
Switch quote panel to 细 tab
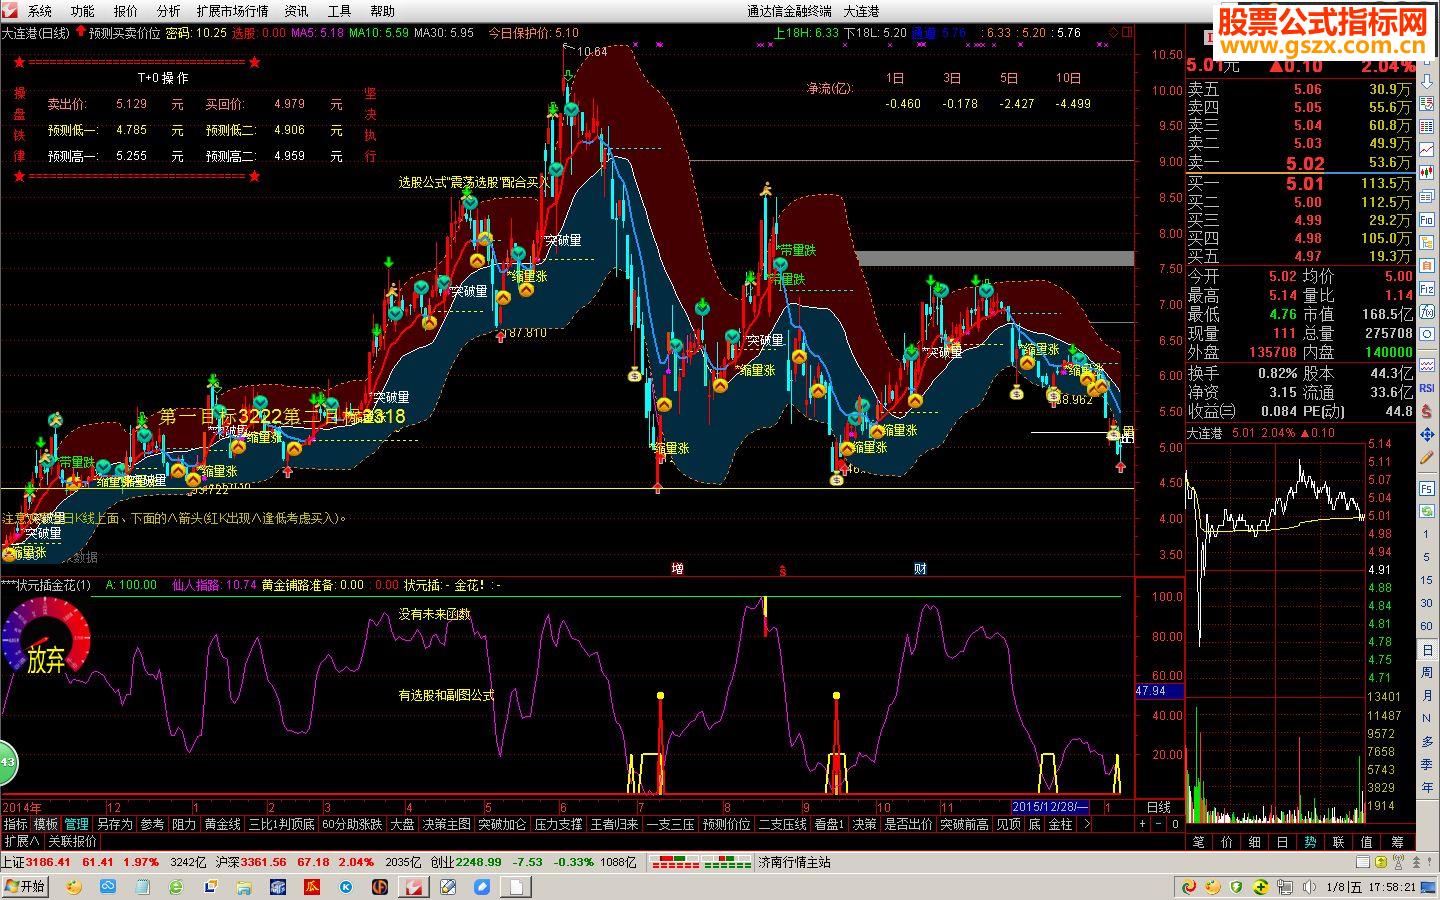(1254, 842)
